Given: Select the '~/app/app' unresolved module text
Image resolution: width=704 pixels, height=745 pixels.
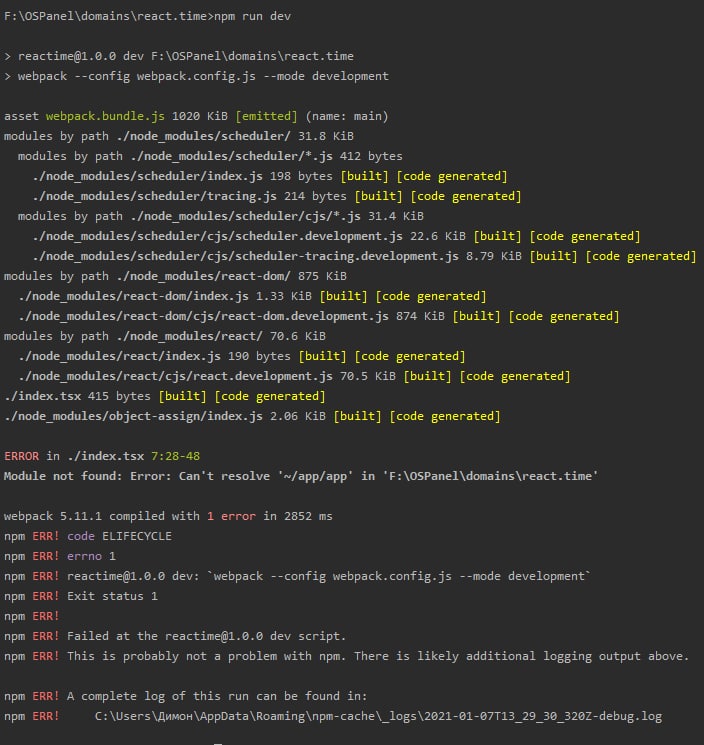Looking at the screenshot, I should [x=315, y=476].
